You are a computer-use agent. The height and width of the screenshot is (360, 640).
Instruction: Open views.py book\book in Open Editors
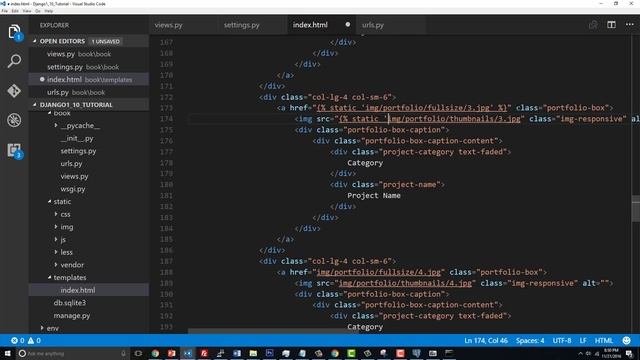89,54
